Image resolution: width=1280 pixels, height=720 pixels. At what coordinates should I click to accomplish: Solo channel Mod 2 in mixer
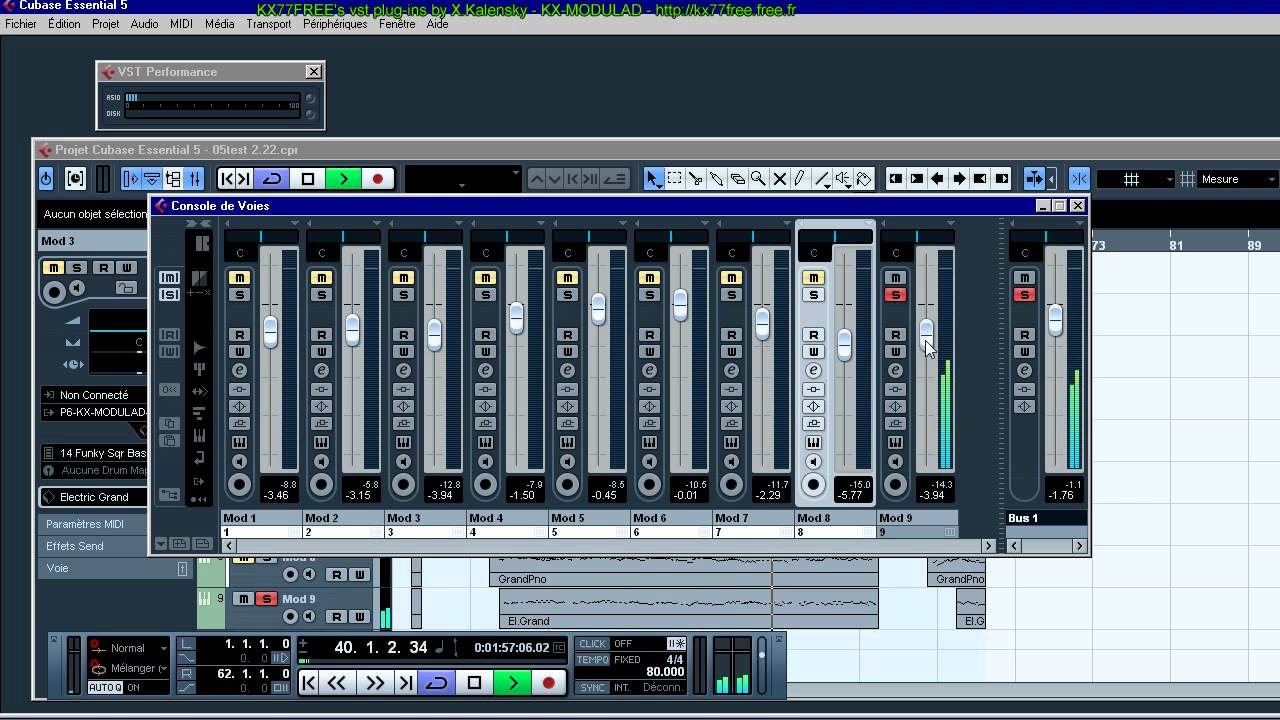tap(322, 295)
